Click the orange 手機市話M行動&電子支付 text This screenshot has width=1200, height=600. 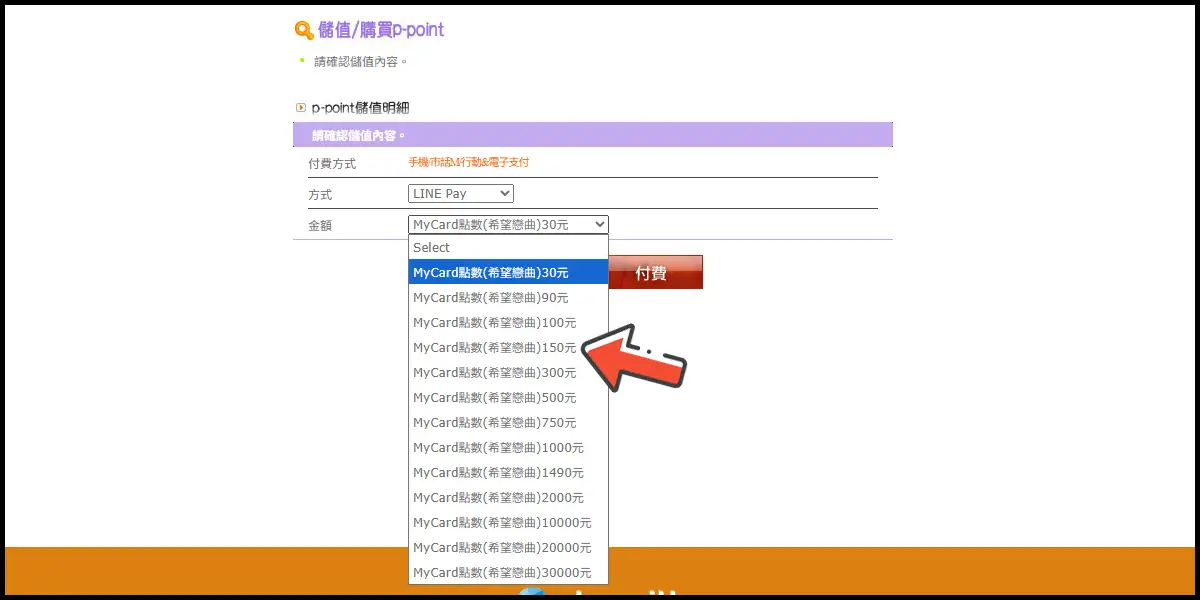(469, 162)
